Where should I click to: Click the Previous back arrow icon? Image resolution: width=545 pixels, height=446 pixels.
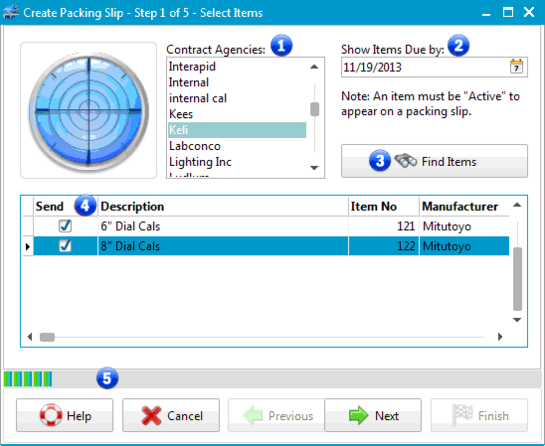coord(253,415)
